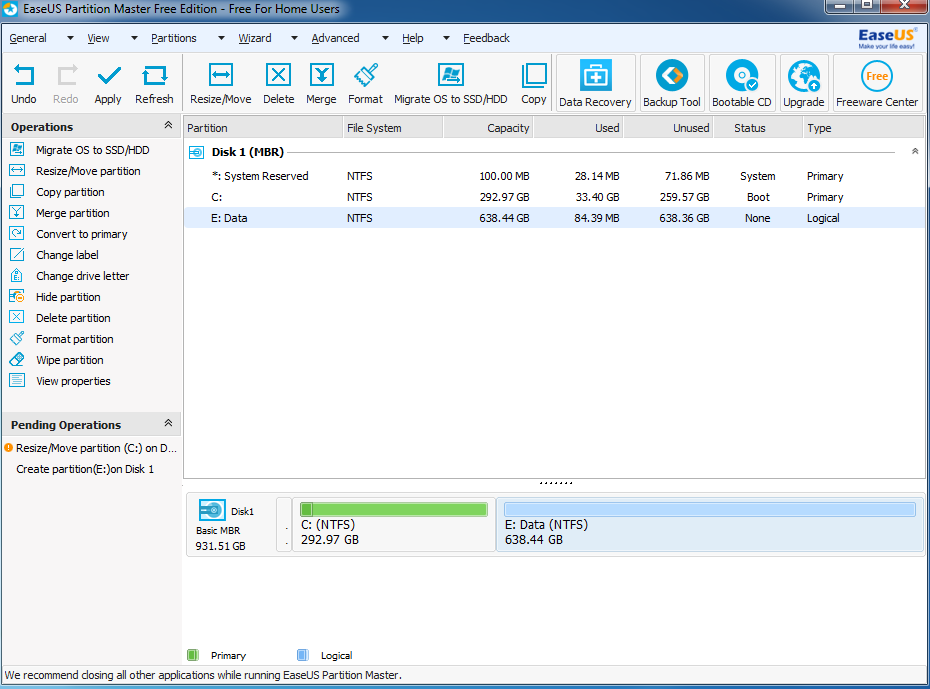
Task: Click the Format partition link
Action: coord(75,339)
